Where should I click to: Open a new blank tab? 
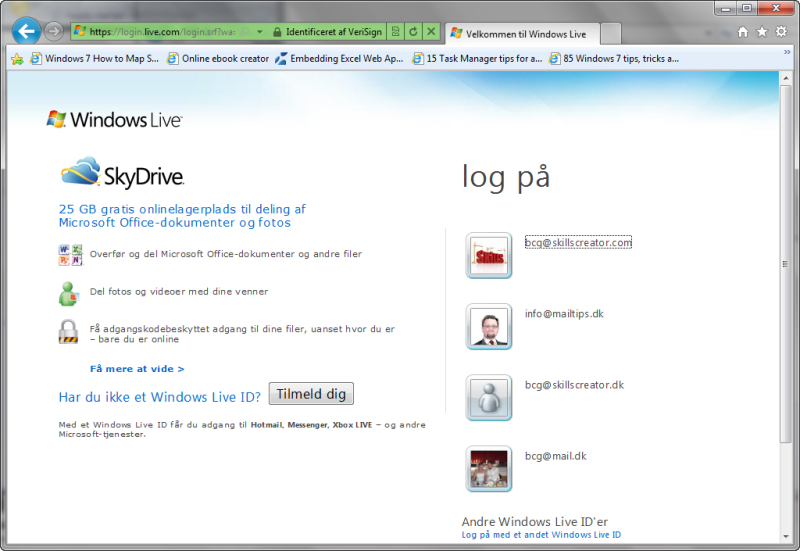coord(611,34)
